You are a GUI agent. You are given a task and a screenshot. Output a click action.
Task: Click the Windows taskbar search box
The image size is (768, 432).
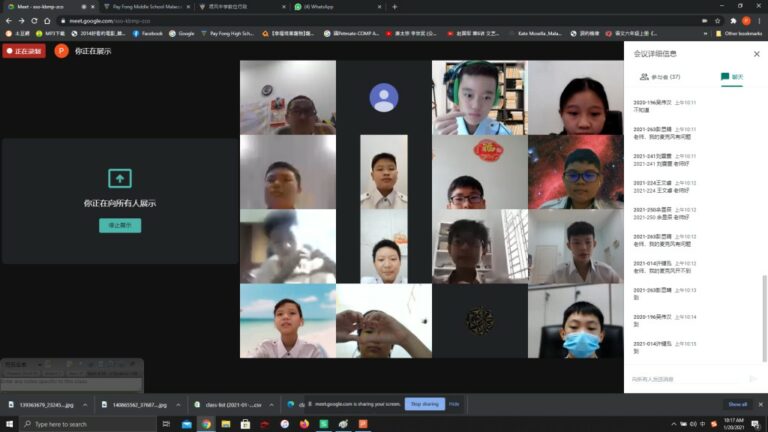click(88, 424)
